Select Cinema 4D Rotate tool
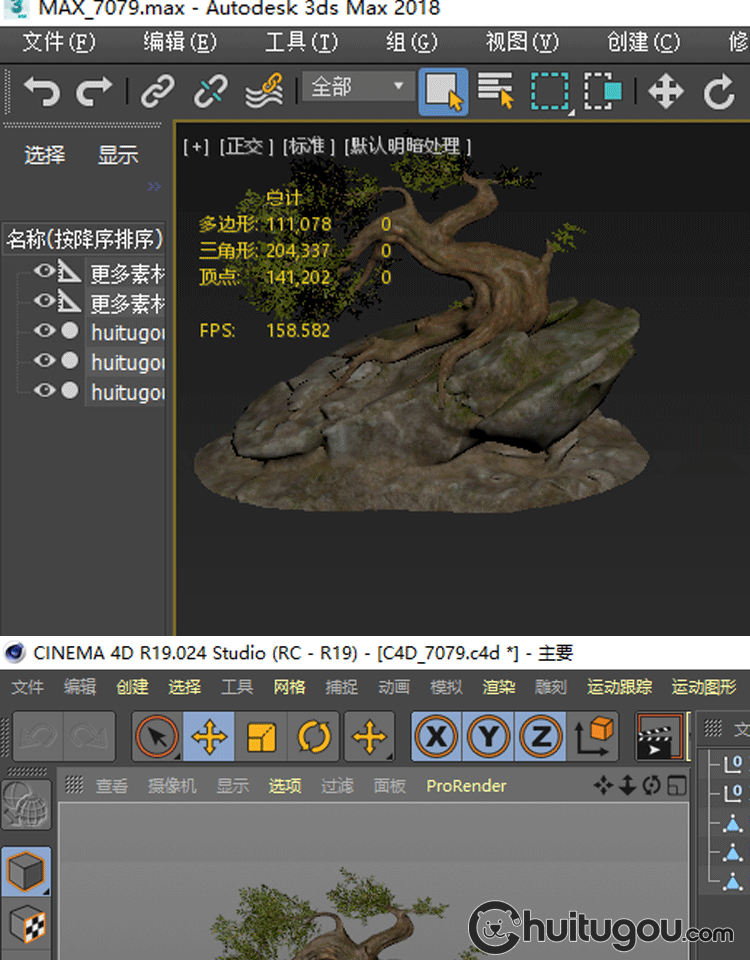750x960 pixels. (x=313, y=736)
